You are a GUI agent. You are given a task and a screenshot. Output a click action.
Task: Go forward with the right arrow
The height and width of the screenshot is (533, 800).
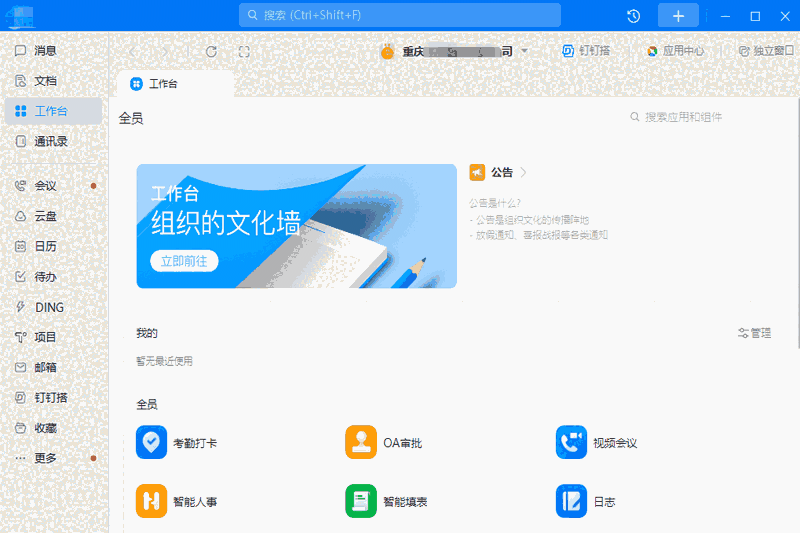tap(165, 52)
